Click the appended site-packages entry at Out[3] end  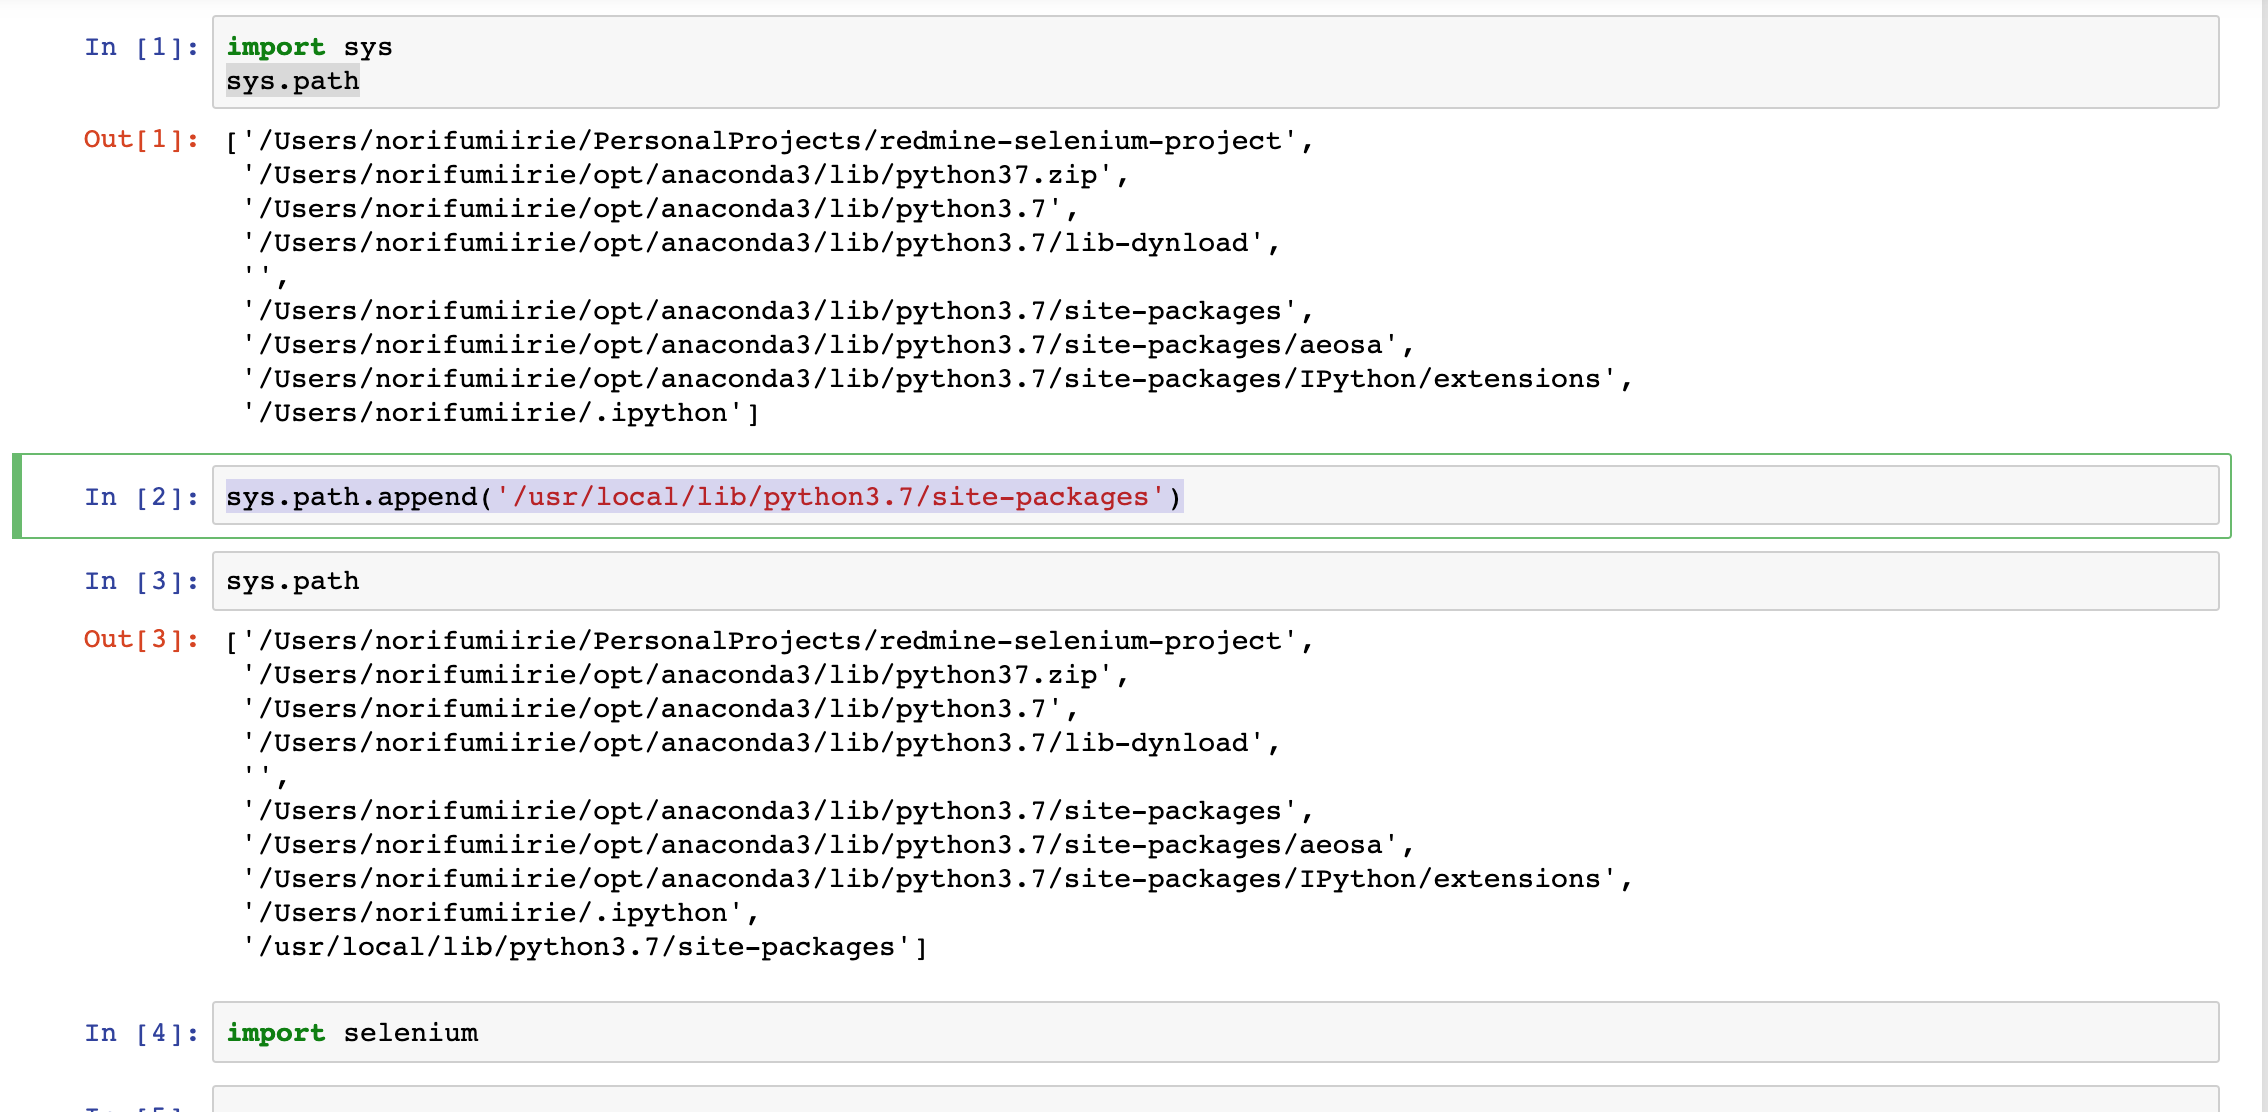coord(585,946)
